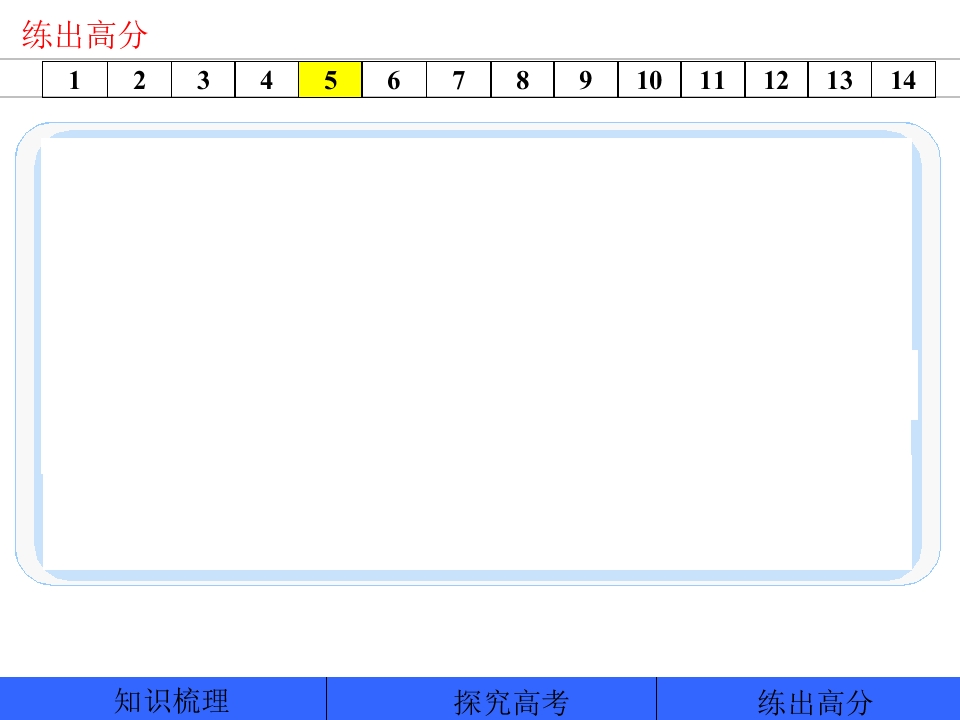Viewport: 960px width, 720px height.
Task: Jump to question 2
Action: point(140,80)
